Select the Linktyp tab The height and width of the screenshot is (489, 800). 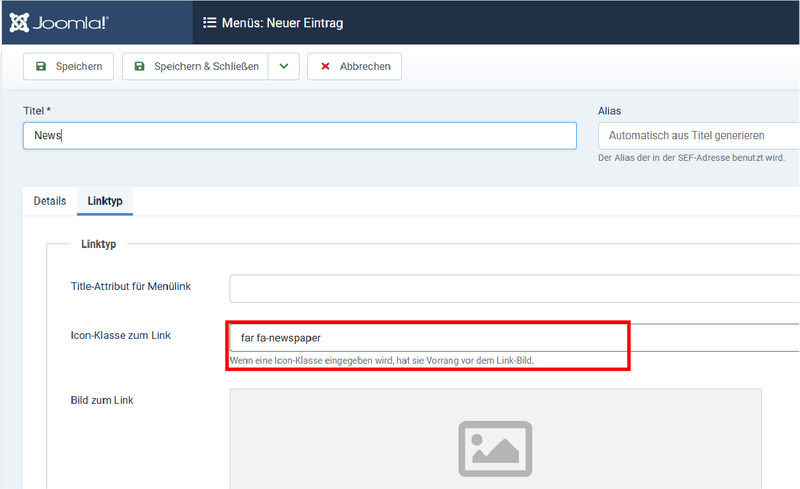(x=105, y=201)
